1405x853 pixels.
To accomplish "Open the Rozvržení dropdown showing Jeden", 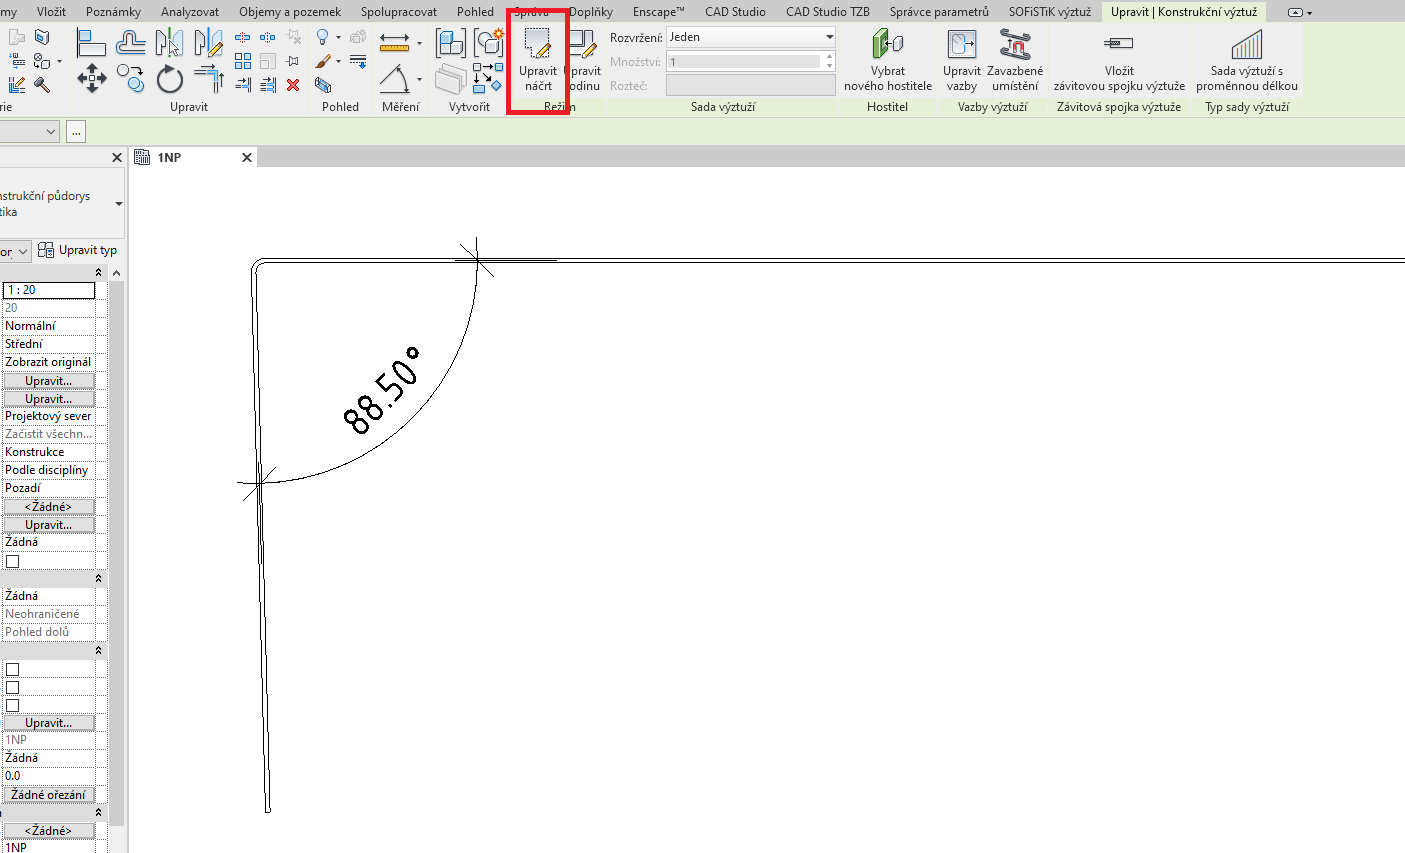I will 751,37.
